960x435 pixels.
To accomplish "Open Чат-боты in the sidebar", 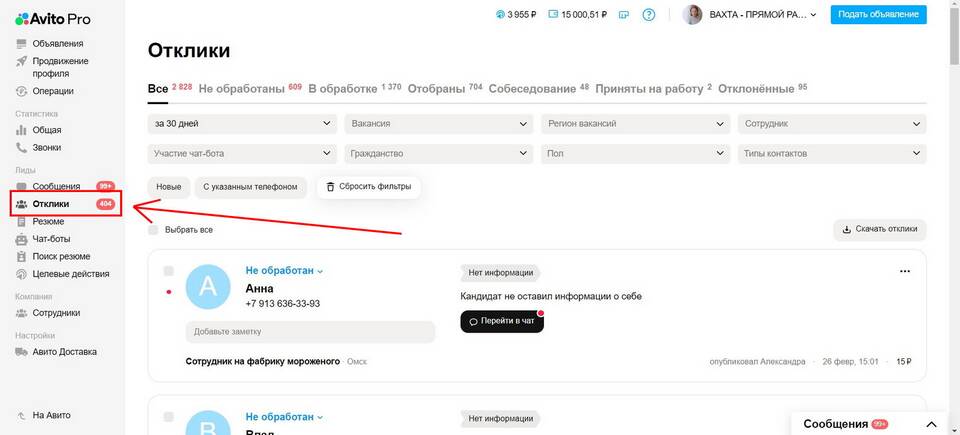I will pos(51,239).
